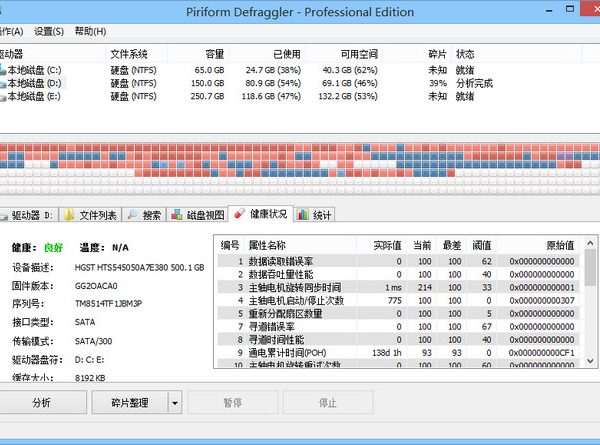Sort drives by 容量 column header
Viewport: 600px width, 445px height.
coord(214,53)
